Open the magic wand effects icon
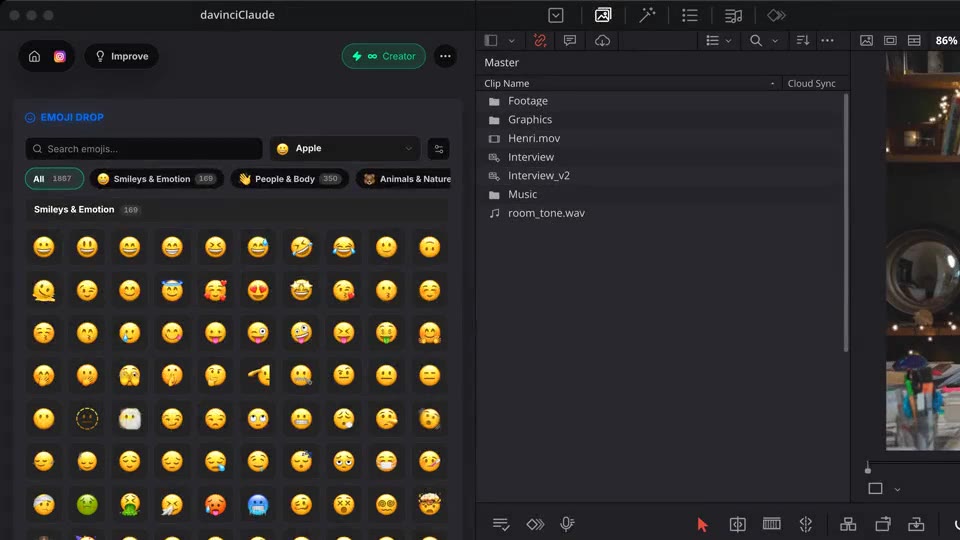The height and width of the screenshot is (540, 960). [x=647, y=15]
